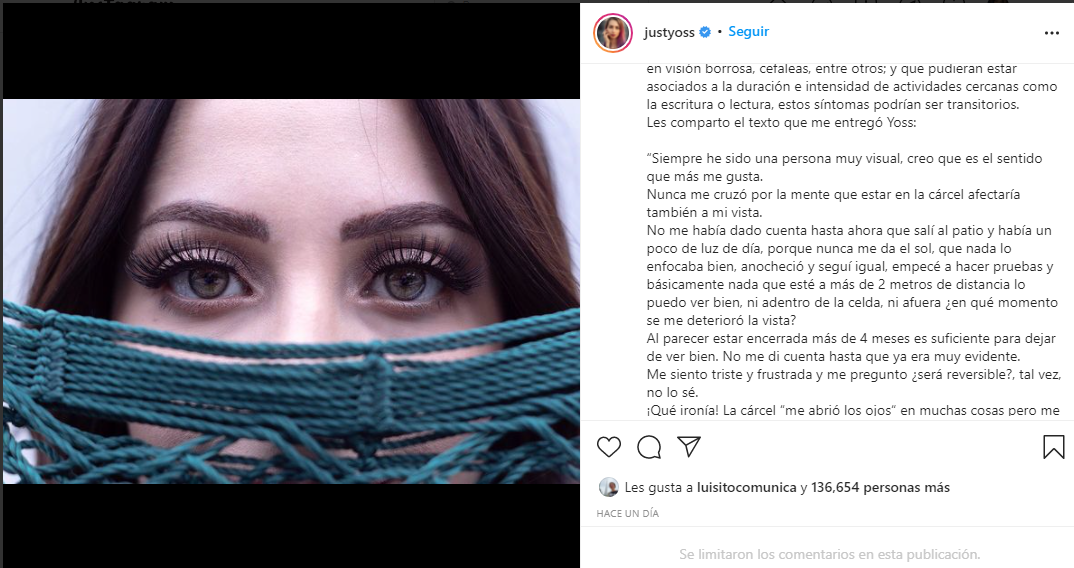Click the post photo of the woman's eyes
The image size is (1074, 568).
(291, 291)
